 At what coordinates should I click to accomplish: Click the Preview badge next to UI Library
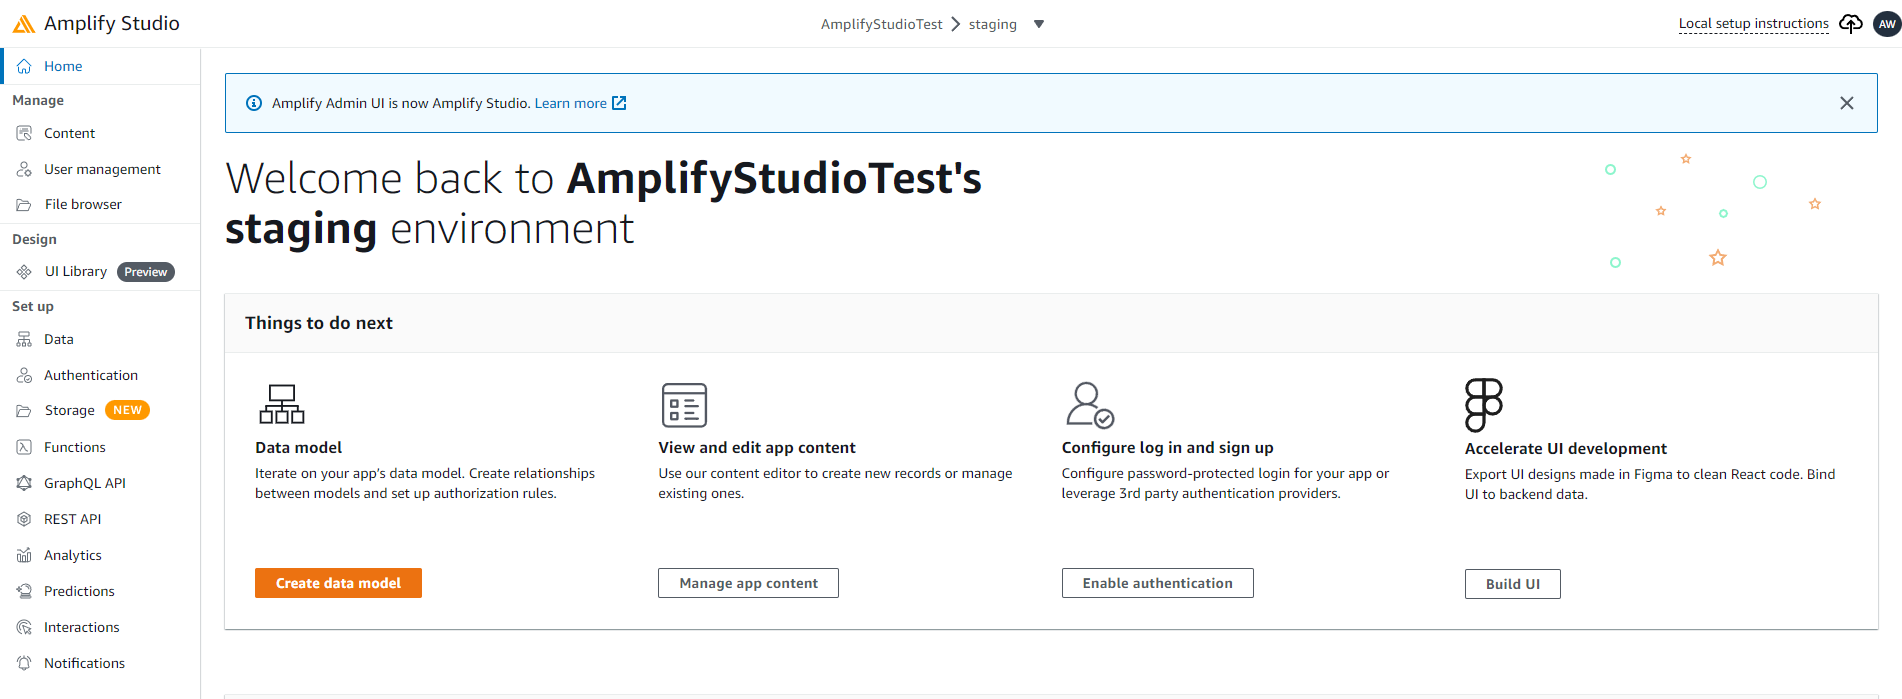(x=146, y=272)
